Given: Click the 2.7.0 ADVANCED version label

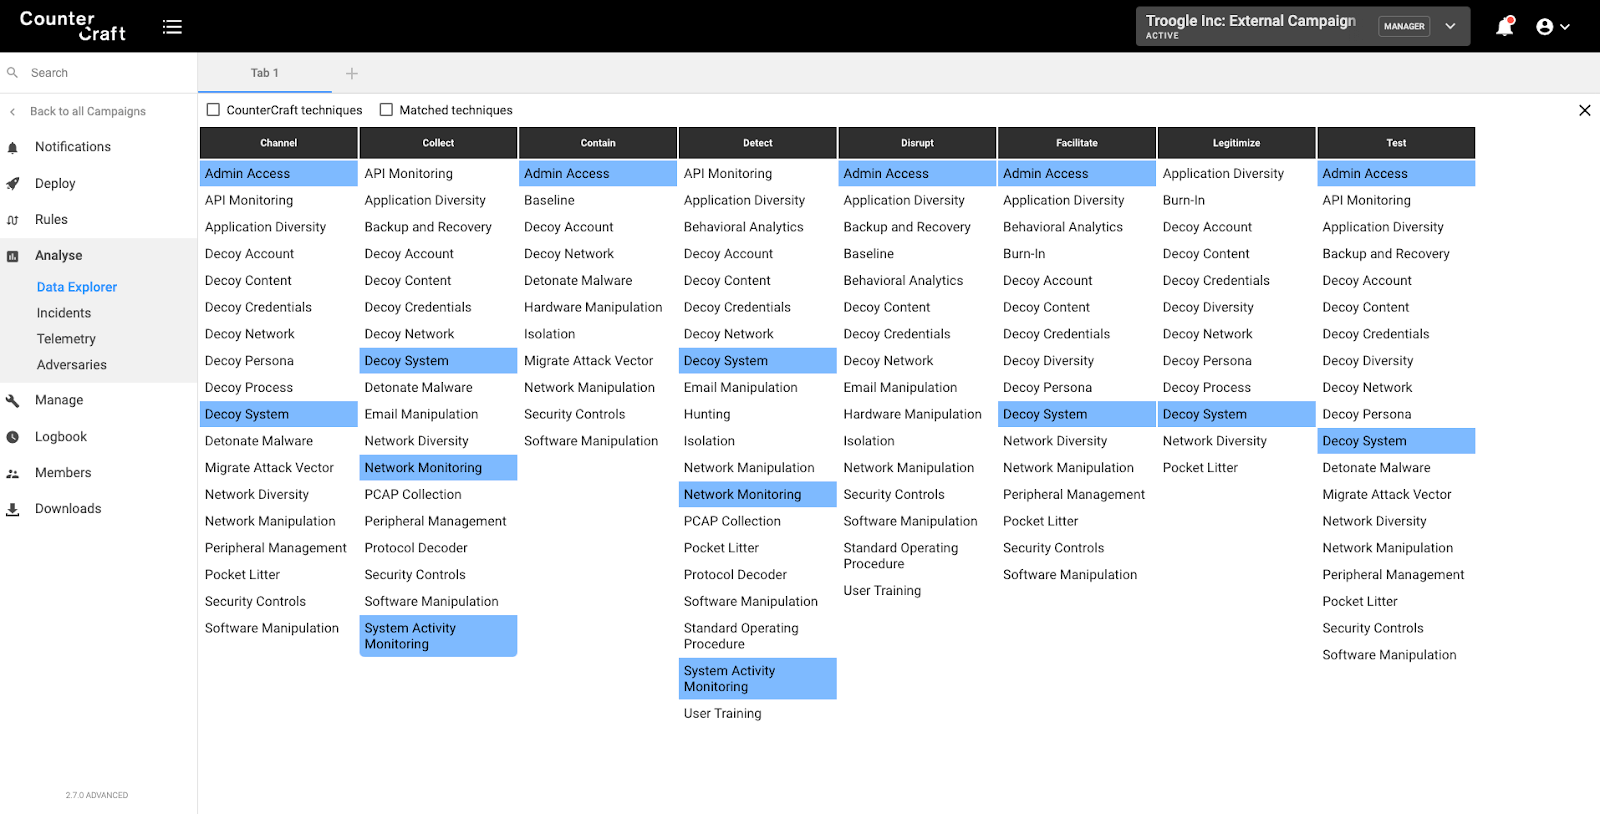Looking at the screenshot, I should point(97,796).
